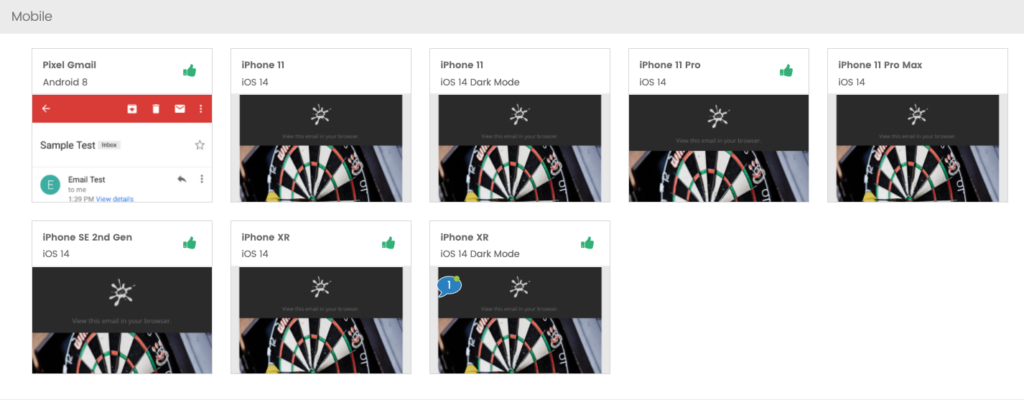The width and height of the screenshot is (1024, 400).
Task: Click trash icon in Gmail preview toolbar
Action: (155, 109)
